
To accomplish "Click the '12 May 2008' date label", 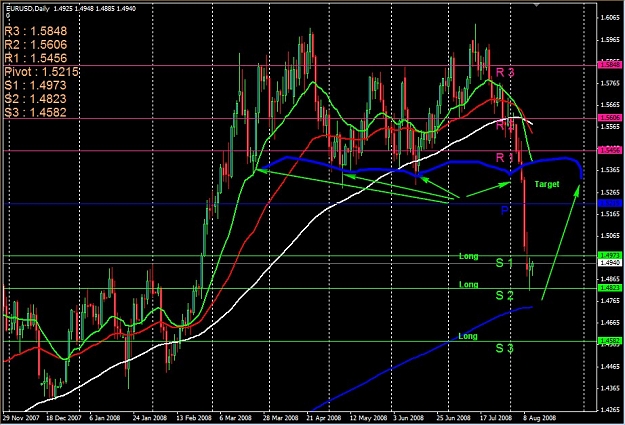I will click(x=369, y=418).
